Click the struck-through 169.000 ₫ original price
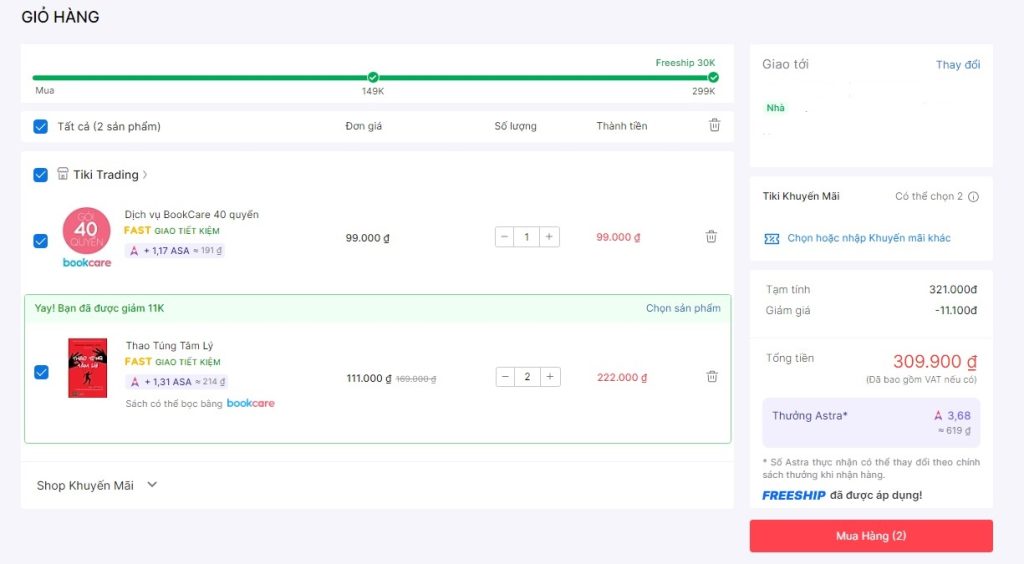Image resolution: width=1024 pixels, height=564 pixels. (x=416, y=379)
